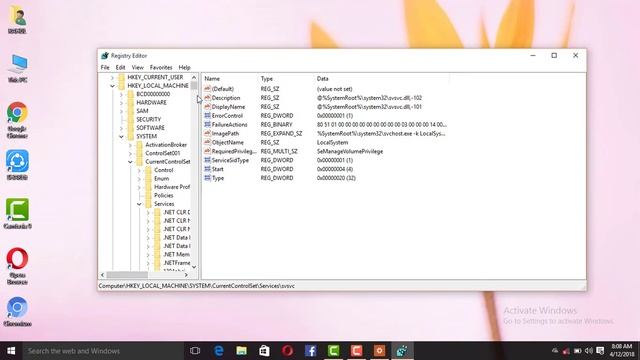The image size is (640, 360).
Task: Open the volume control in system tray
Action: tap(589, 351)
